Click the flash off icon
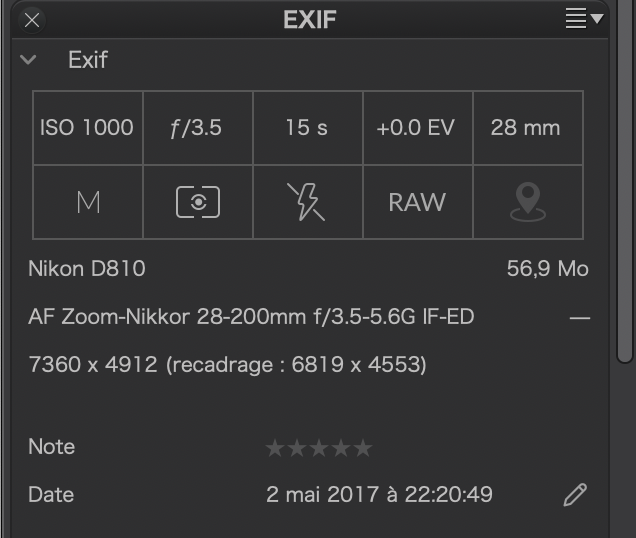This screenshot has height=538, width=636. [307, 202]
